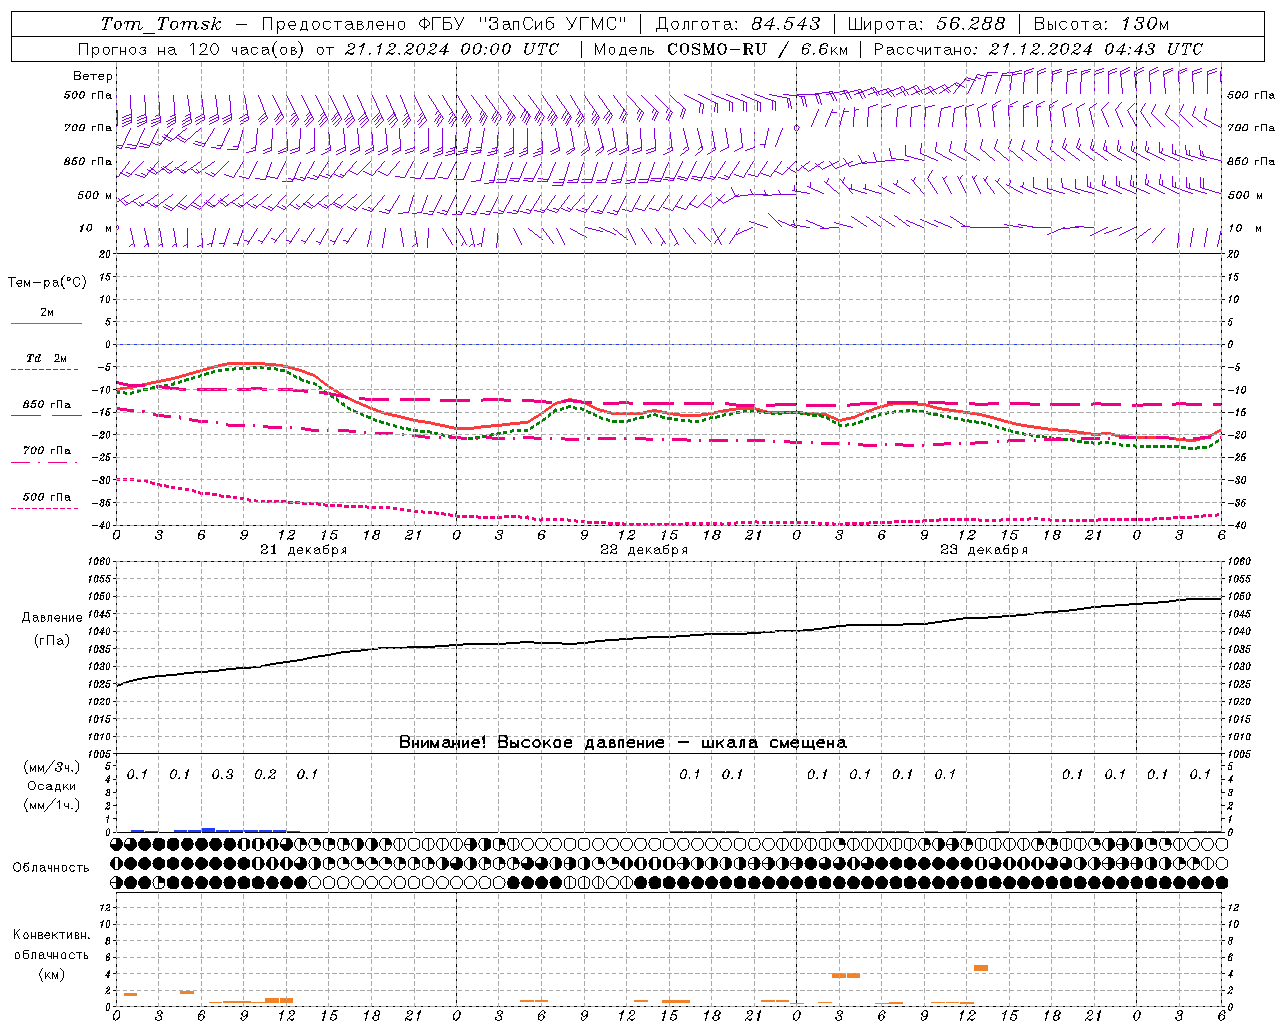The height and width of the screenshot is (1024, 1280).
Task: Click the '0.3' precipitation amount value
Action: pos(222,774)
